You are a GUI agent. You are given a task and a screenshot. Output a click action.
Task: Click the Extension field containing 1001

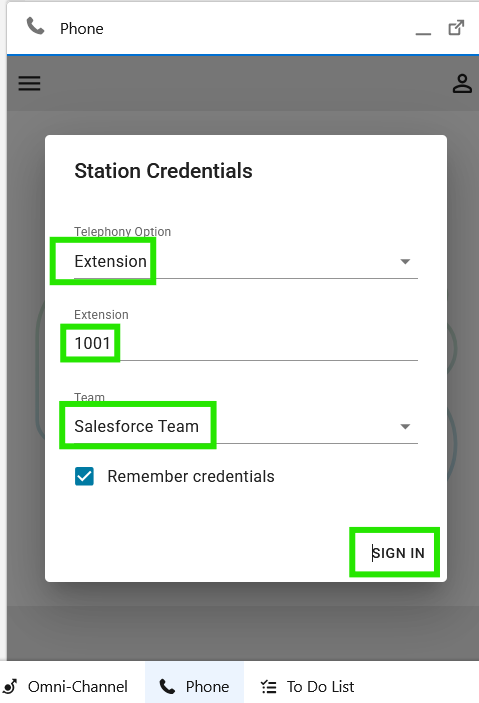246,343
